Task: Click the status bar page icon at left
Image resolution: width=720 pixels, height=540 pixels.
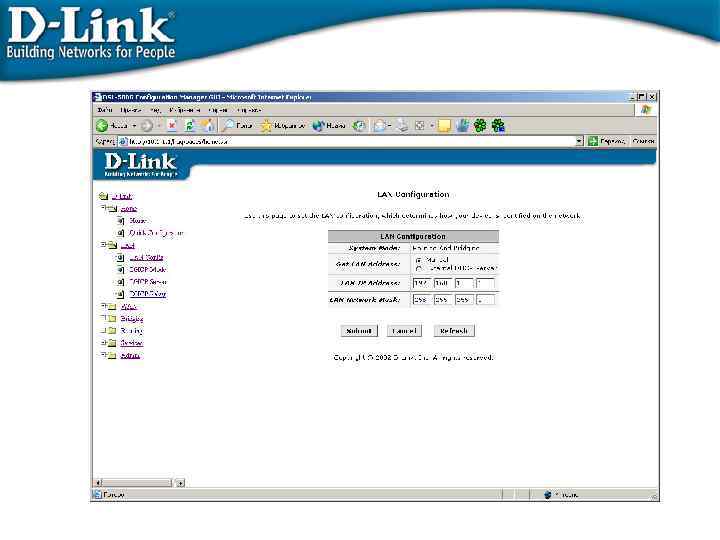Action: point(97,495)
